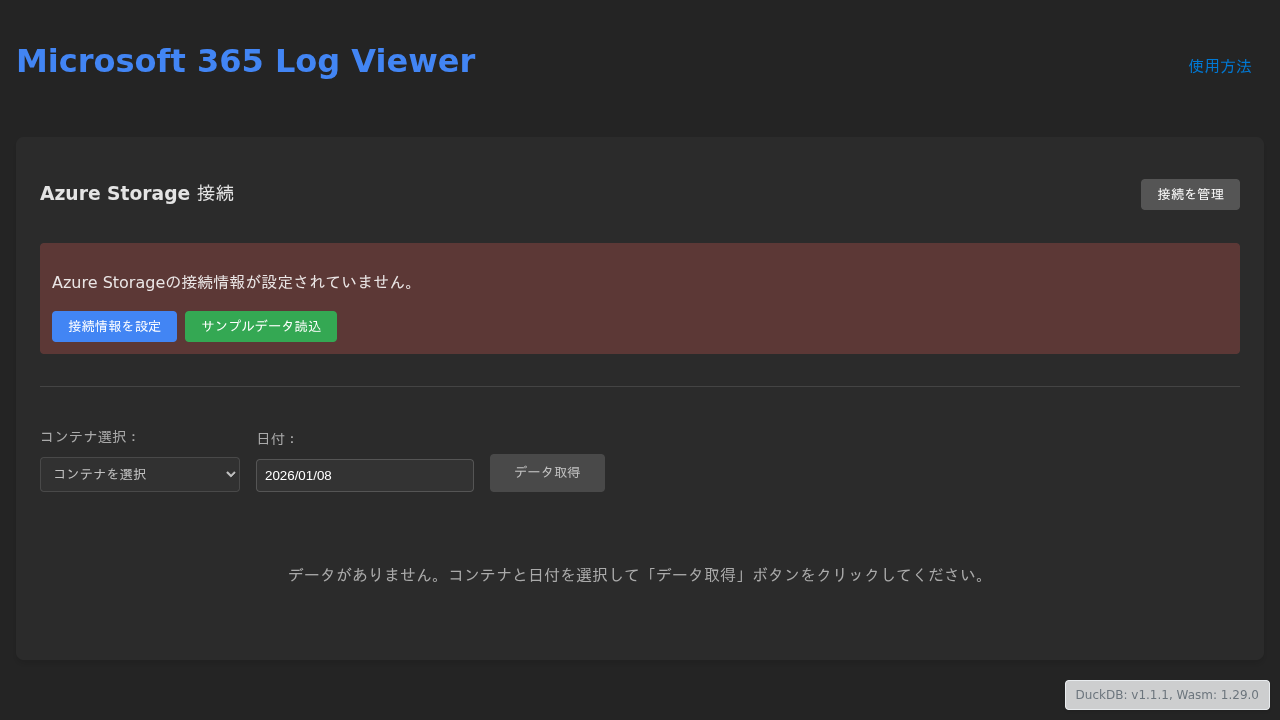Click the 日付 label above the date field
This screenshot has height=720, width=1280.
click(x=274, y=438)
